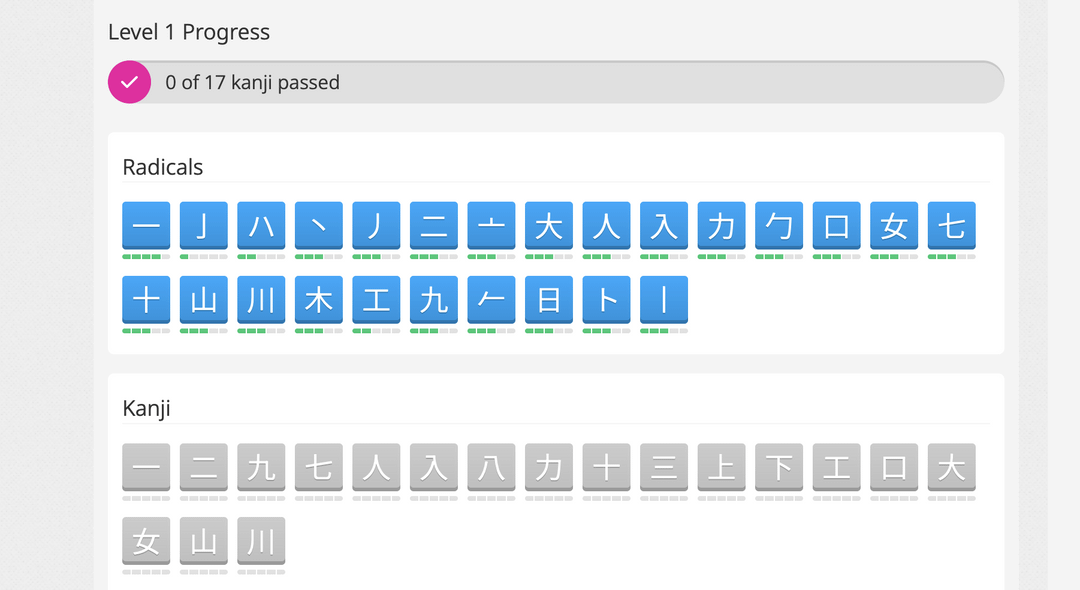1080x590 pixels.
Task: Click the locked 三 kanji tile
Action: tap(663, 467)
